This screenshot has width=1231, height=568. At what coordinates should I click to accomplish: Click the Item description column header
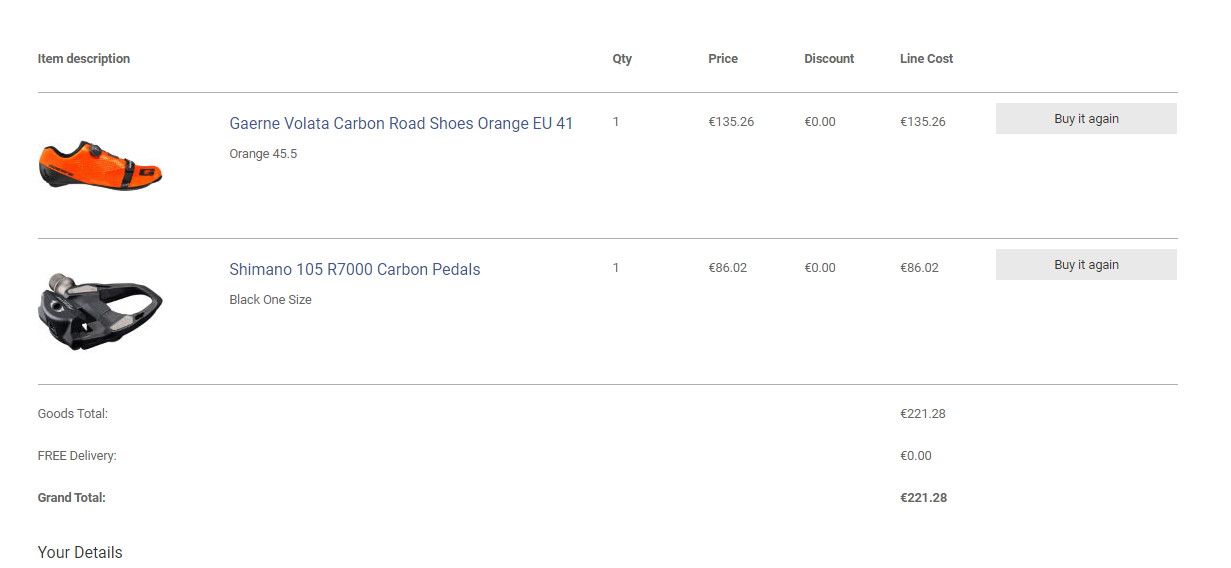(x=84, y=59)
